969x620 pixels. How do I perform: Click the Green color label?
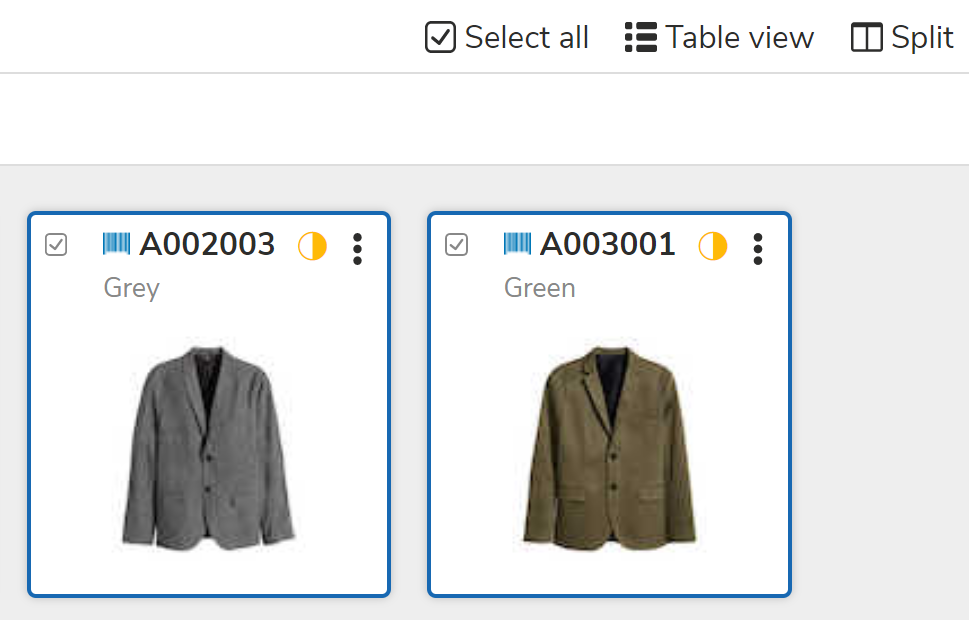click(x=540, y=288)
